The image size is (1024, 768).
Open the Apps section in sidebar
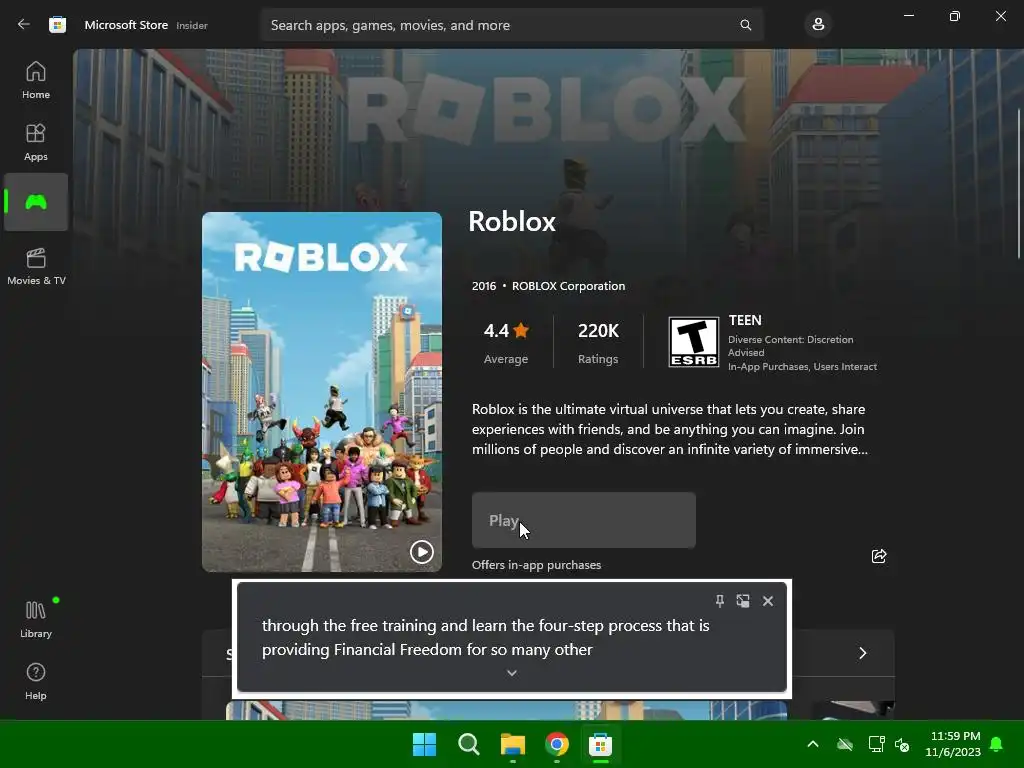tap(36, 142)
